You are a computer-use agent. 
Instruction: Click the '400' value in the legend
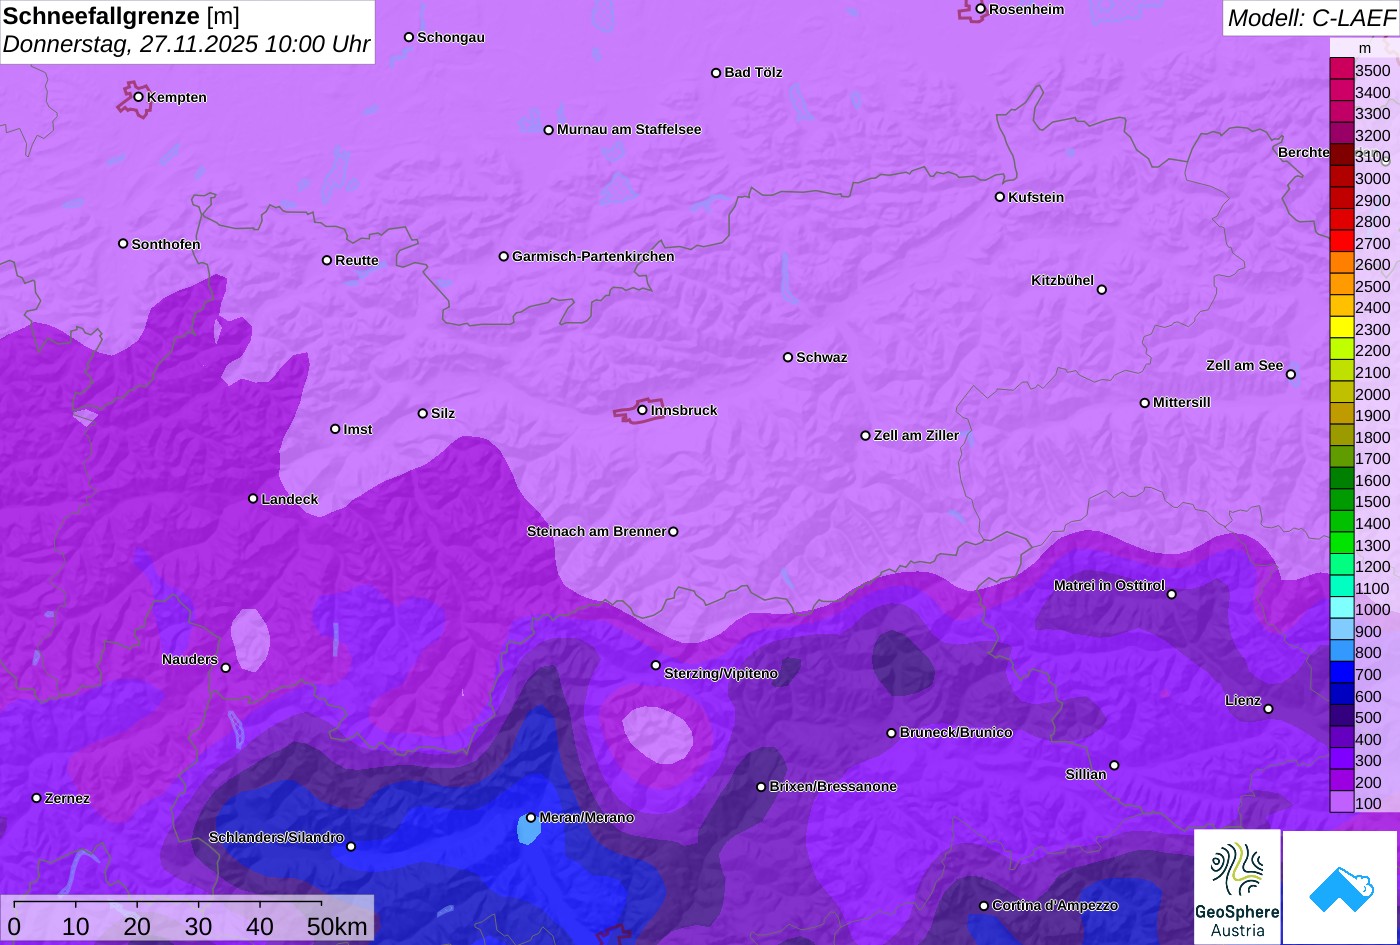tap(1369, 739)
